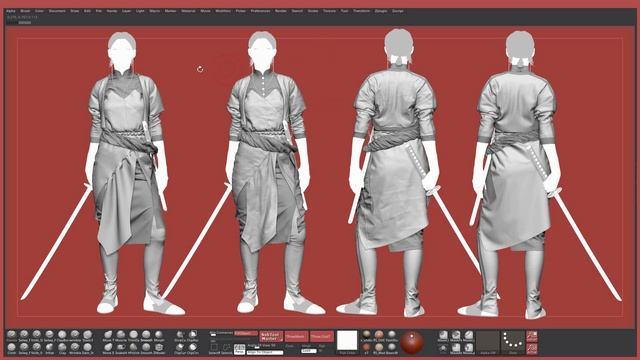Click the Align To Object field
Image resolution: width=640 pixels, height=360 pixels.
click(265, 352)
